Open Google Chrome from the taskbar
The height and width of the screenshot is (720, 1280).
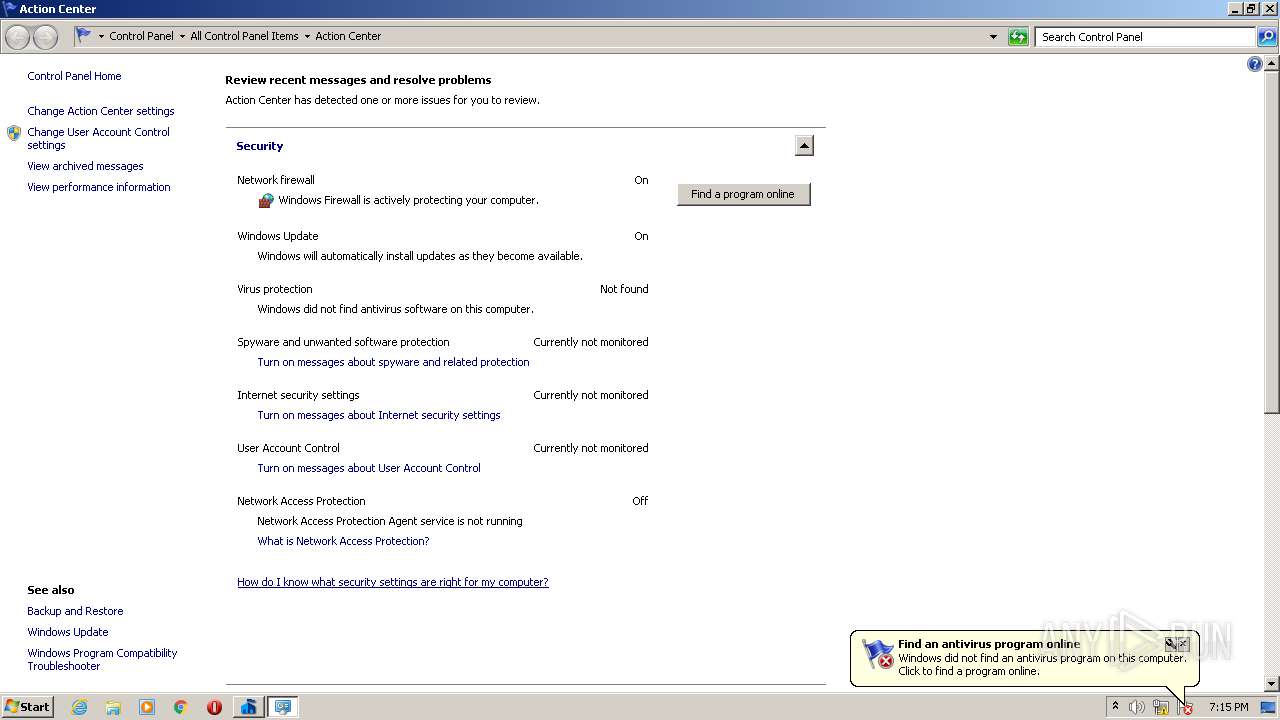click(181, 707)
